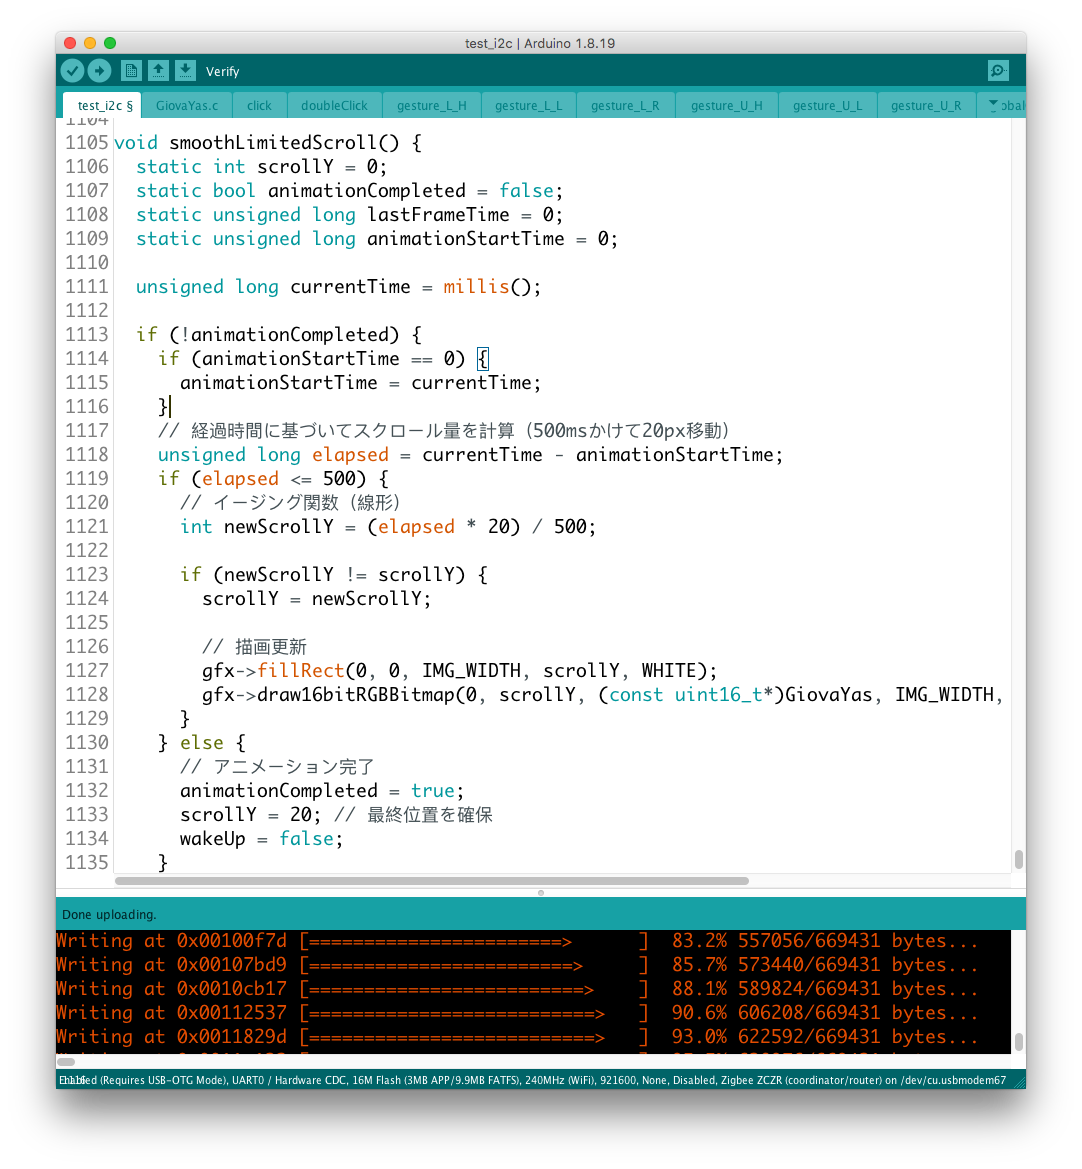This screenshot has height=1169, width=1082.
Task: Click the Upload arrow icon
Action: (99, 70)
